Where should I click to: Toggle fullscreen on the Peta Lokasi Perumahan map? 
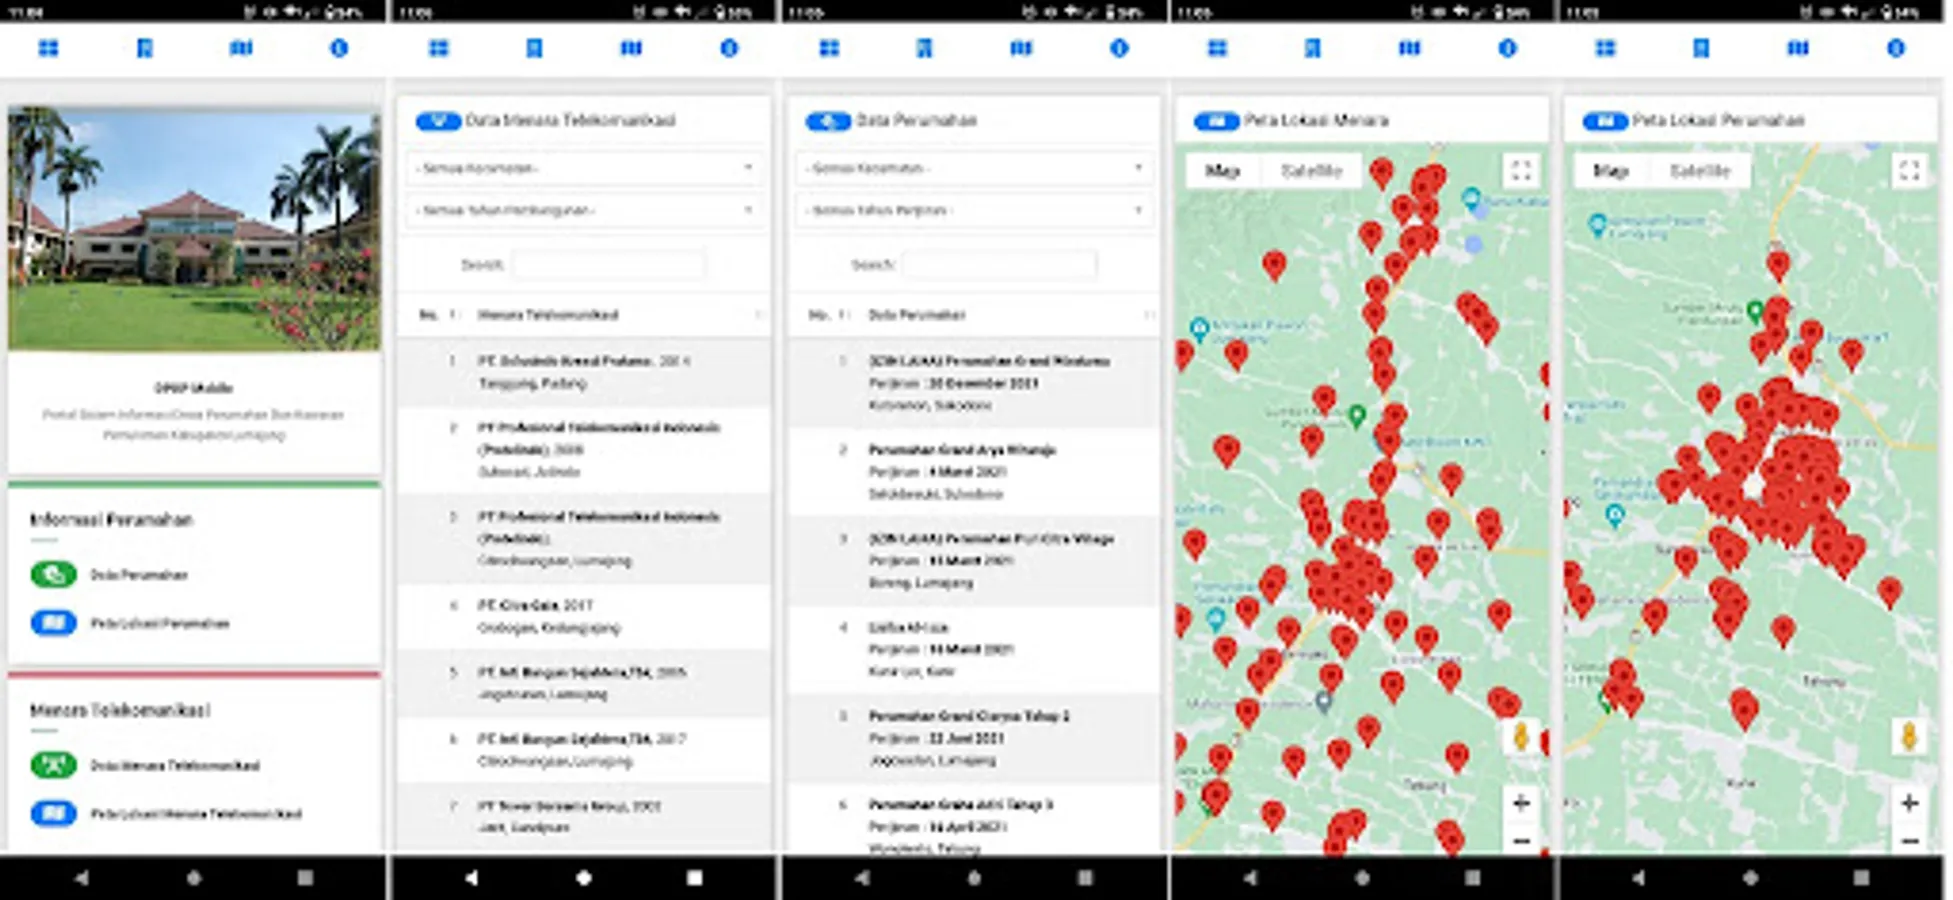point(1909,171)
